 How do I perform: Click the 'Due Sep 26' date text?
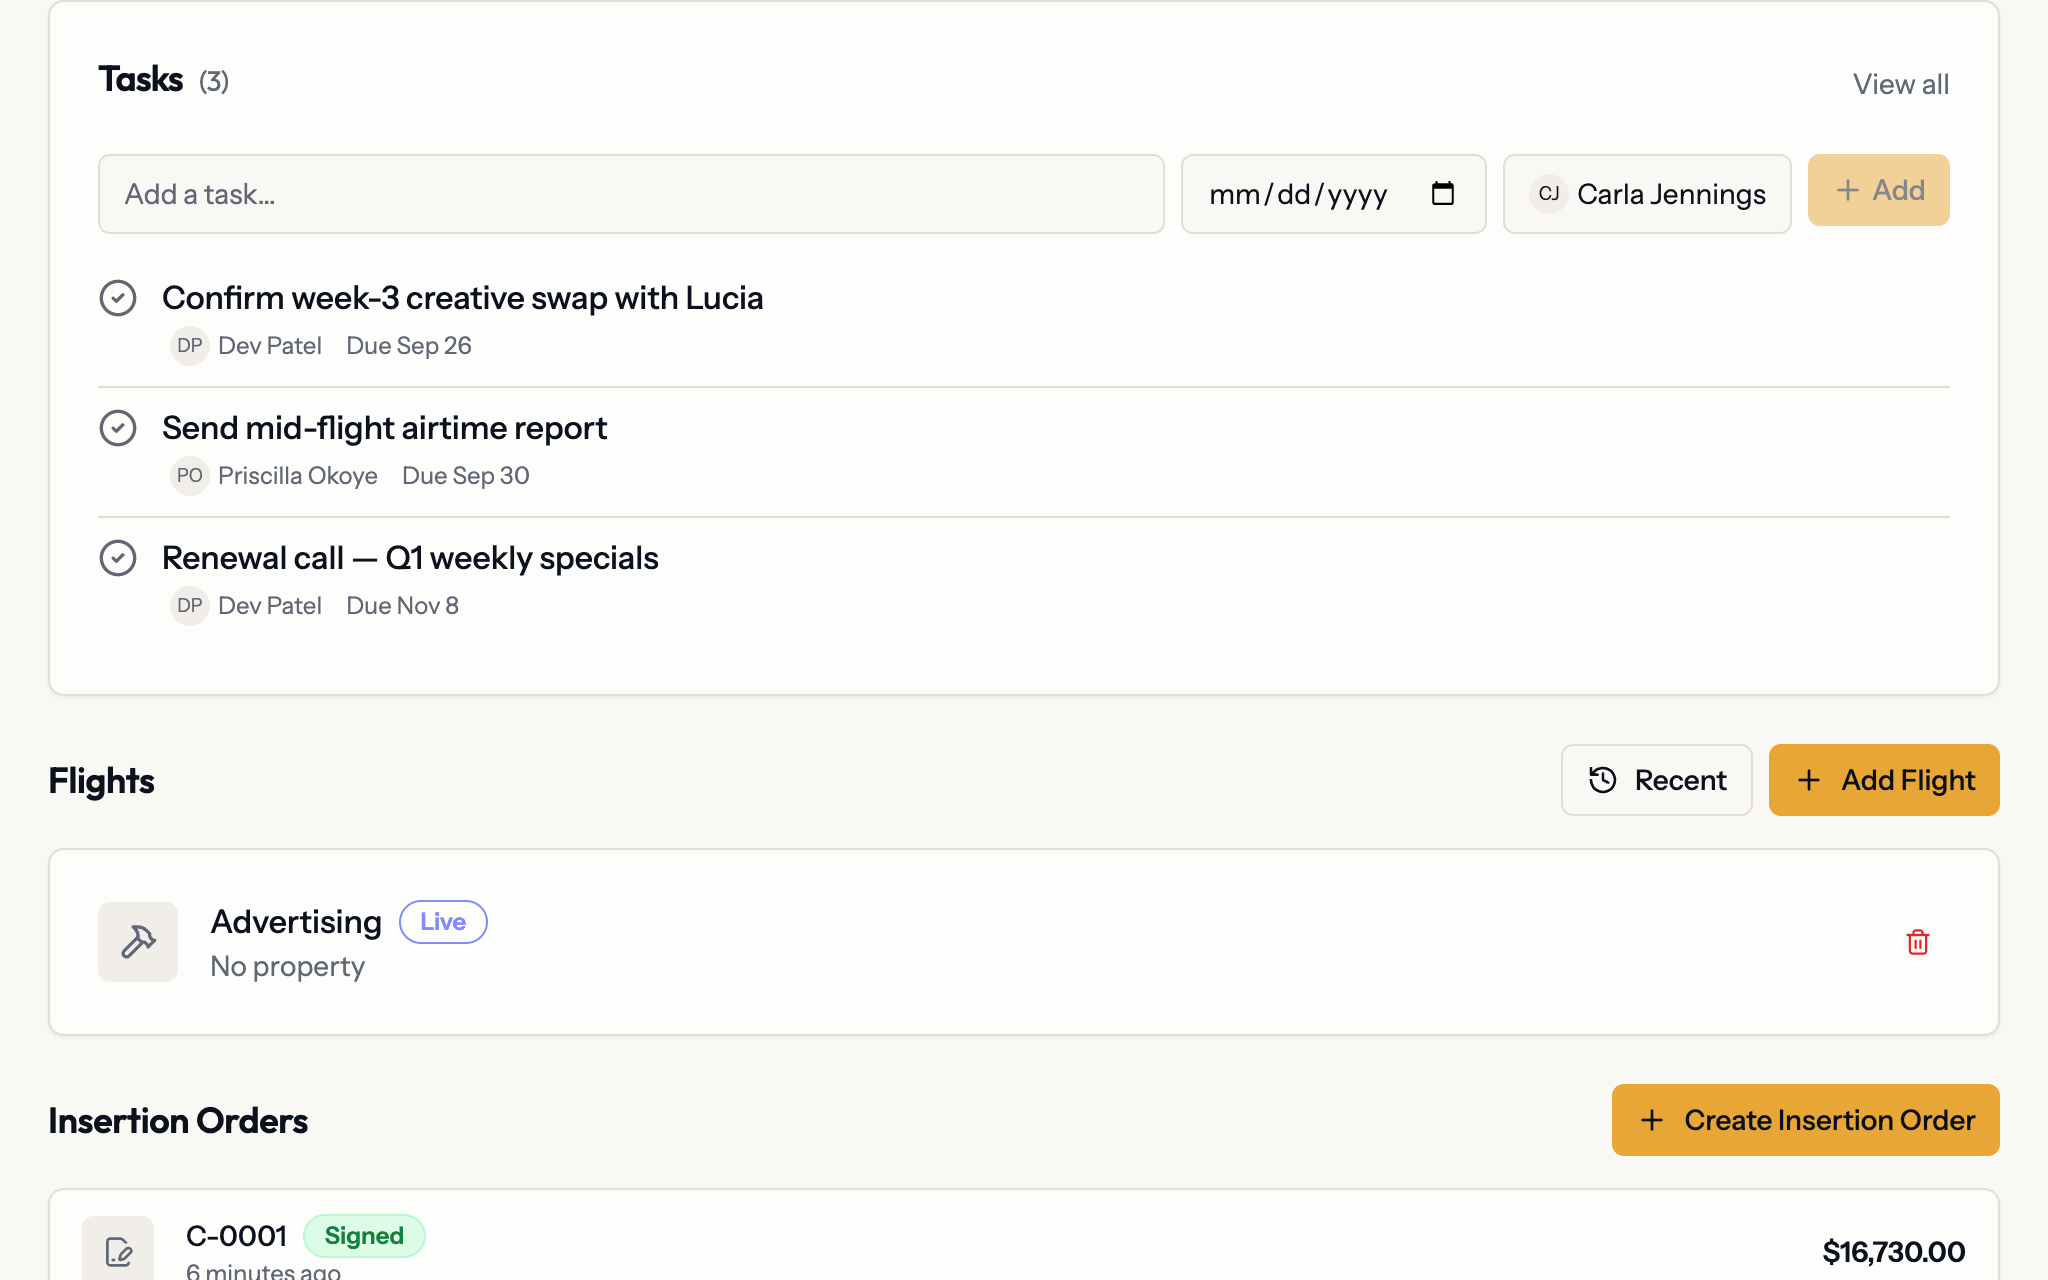[409, 346]
